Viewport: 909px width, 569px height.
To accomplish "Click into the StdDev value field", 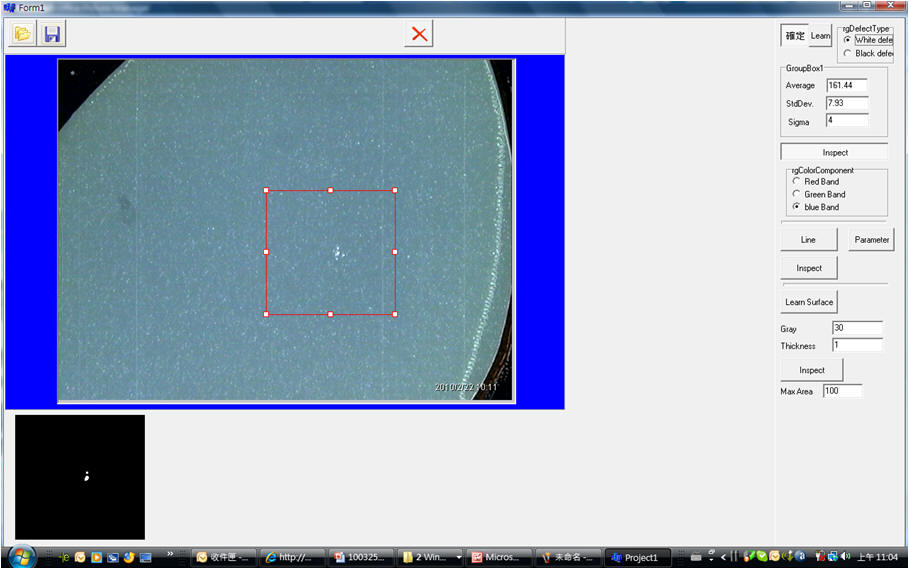I will coord(846,103).
